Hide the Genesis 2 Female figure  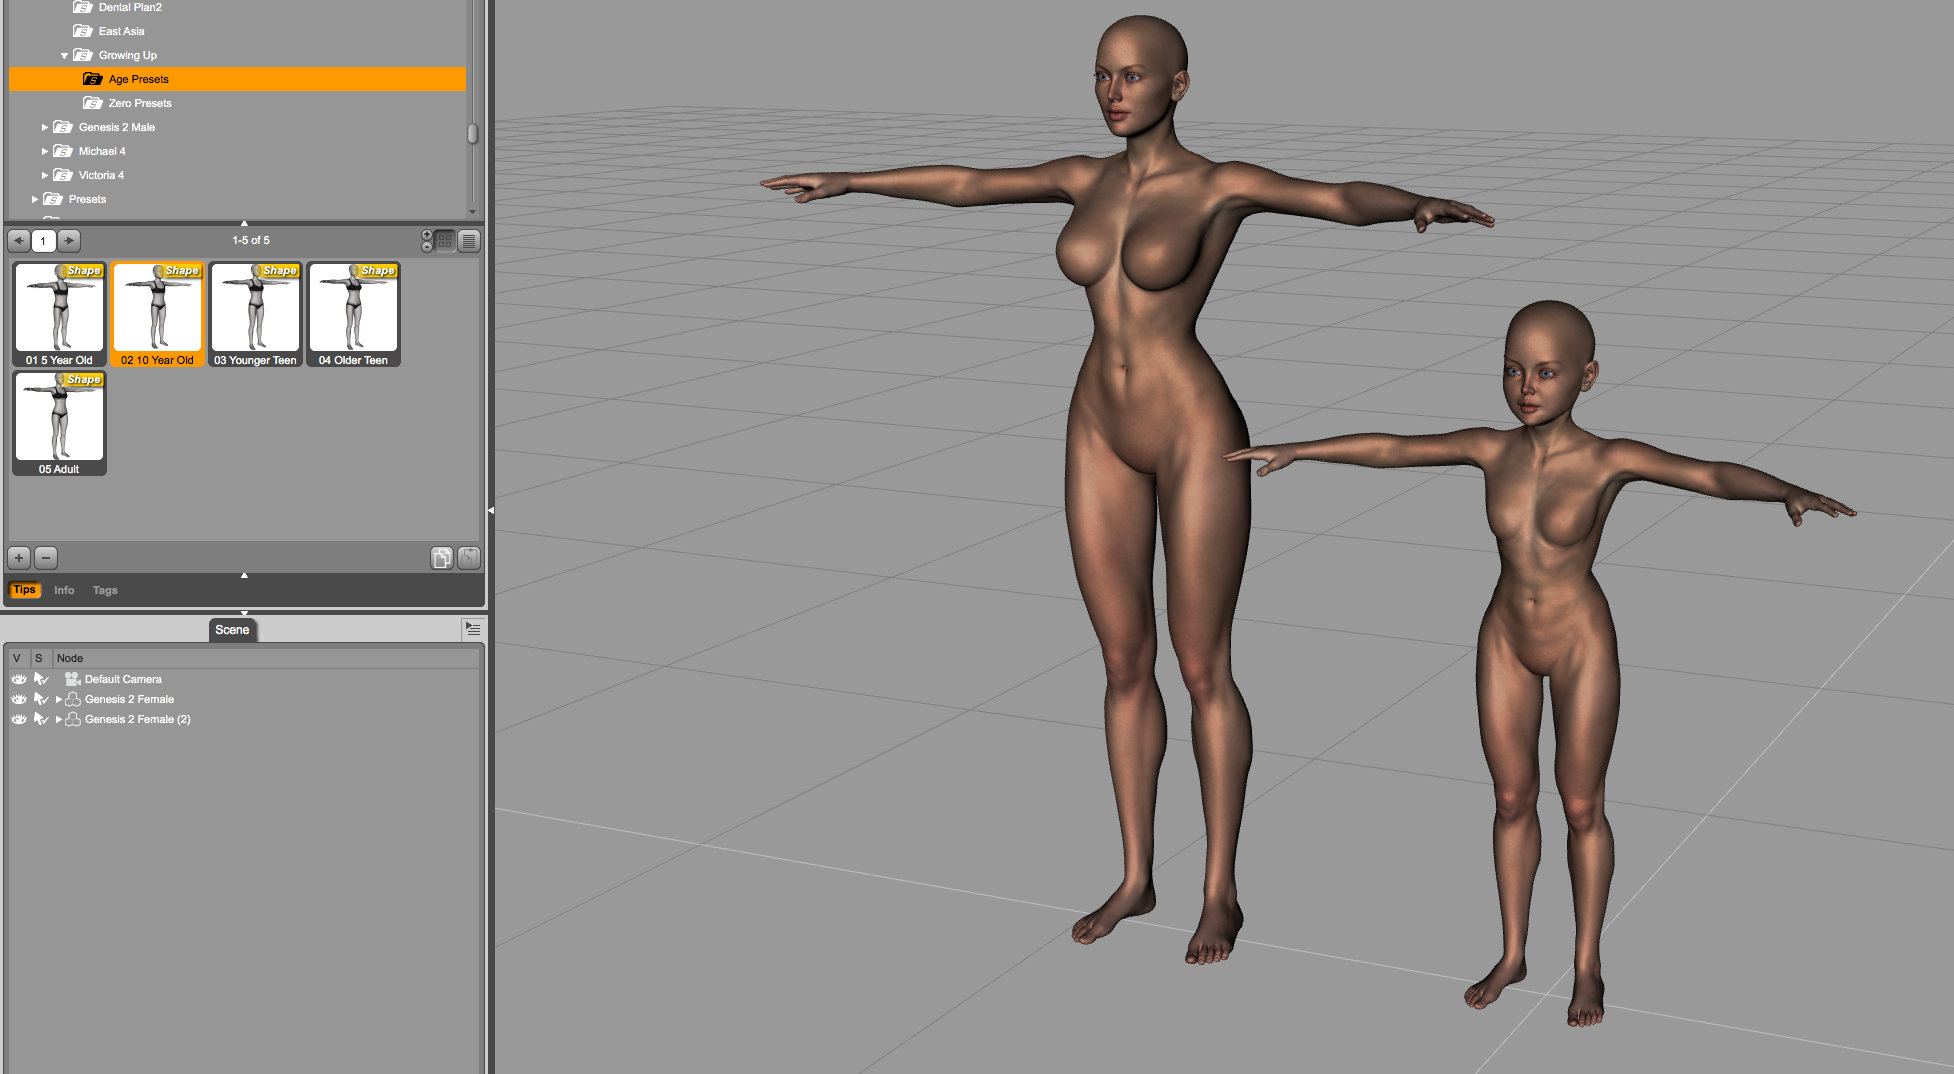[x=19, y=699]
